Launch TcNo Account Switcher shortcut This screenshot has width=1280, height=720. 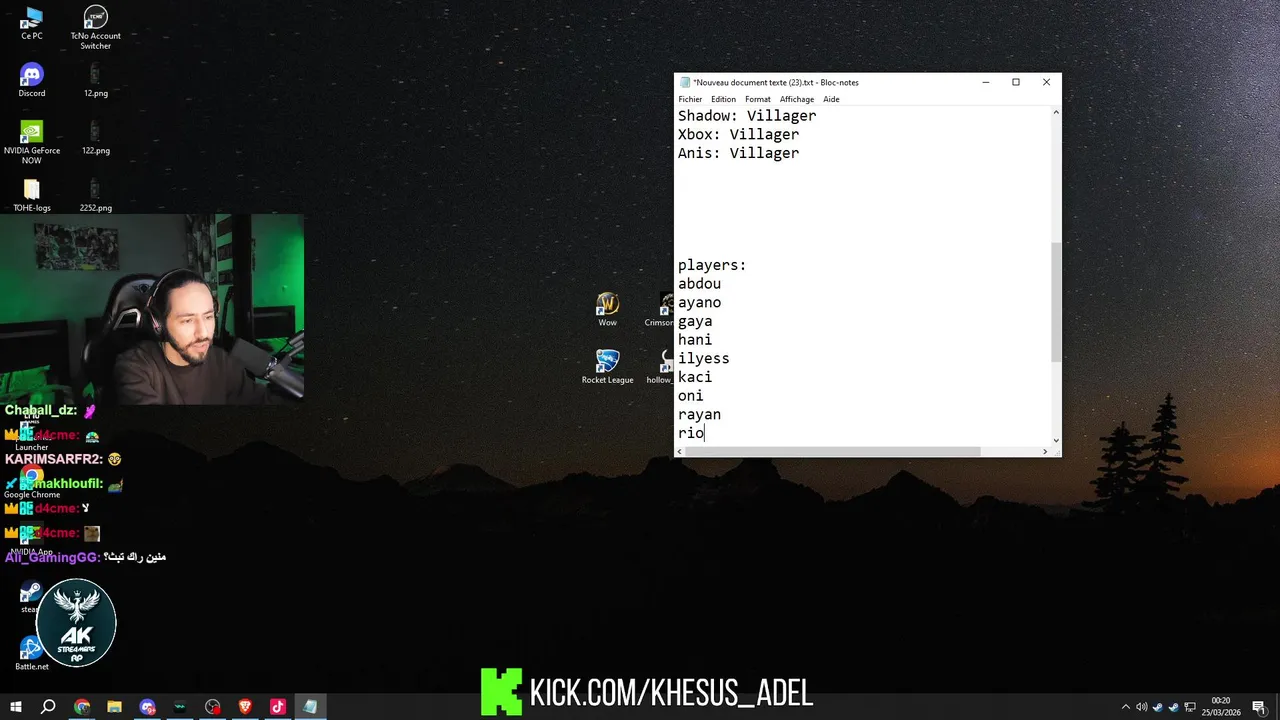click(x=95, y=27)
